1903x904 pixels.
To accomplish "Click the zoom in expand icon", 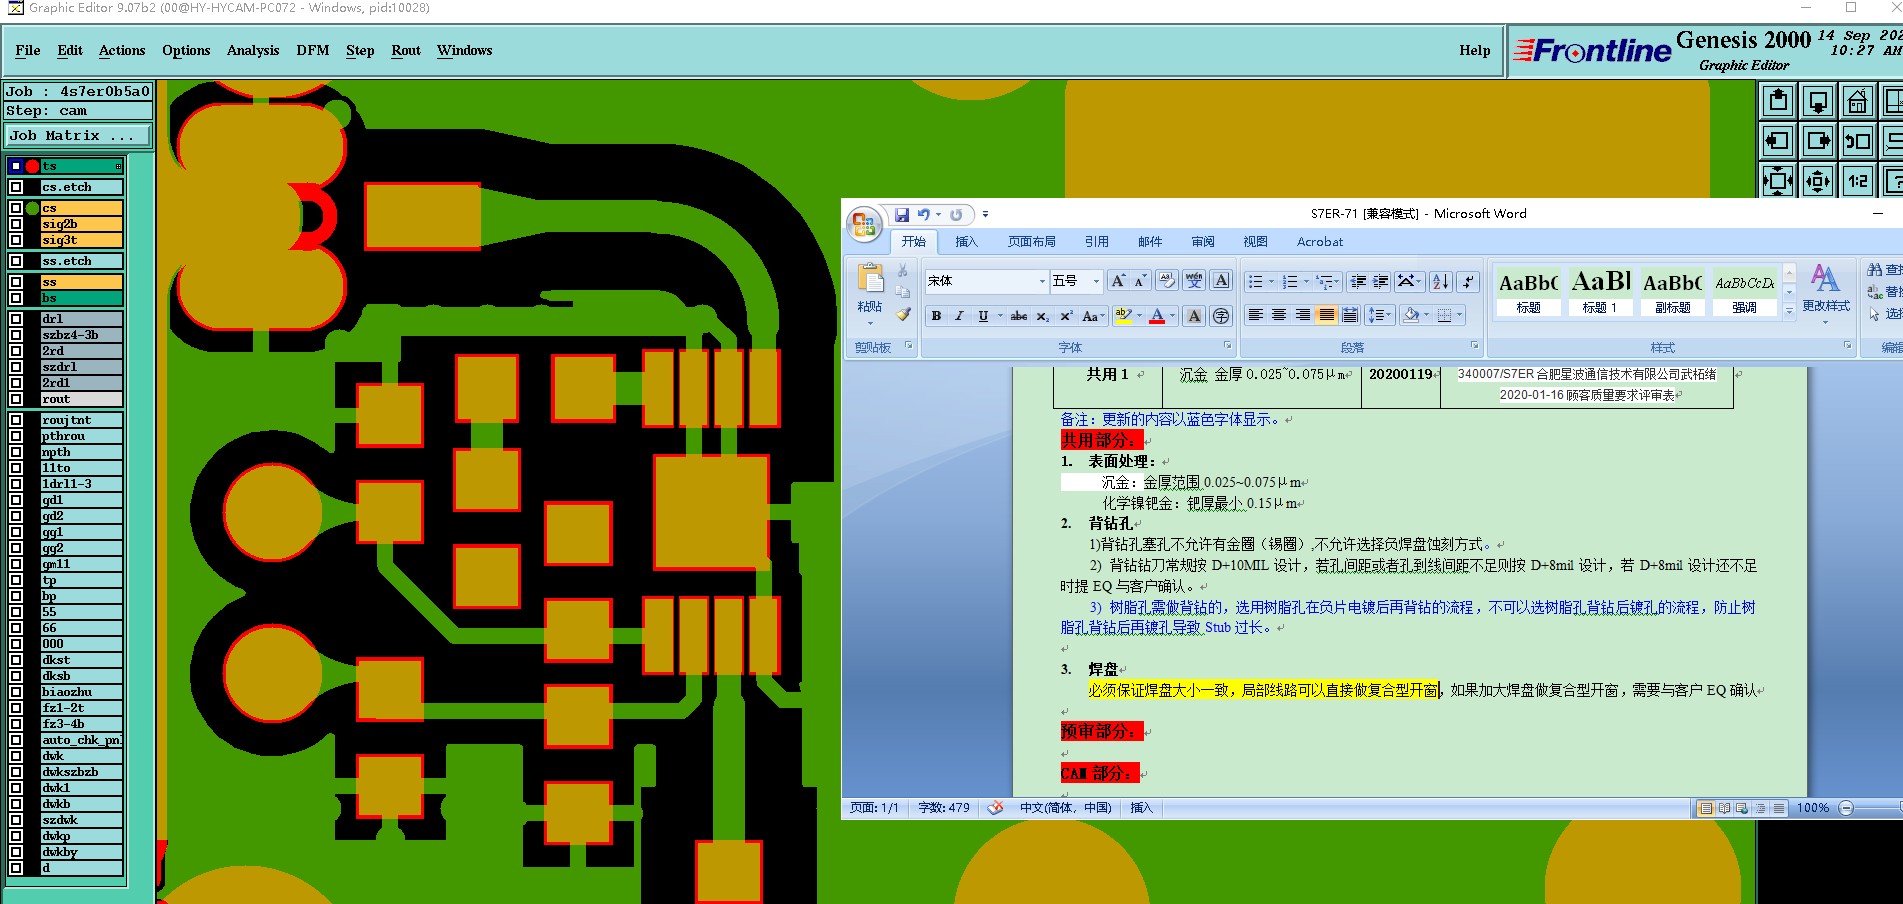I will coord(1778,181).
